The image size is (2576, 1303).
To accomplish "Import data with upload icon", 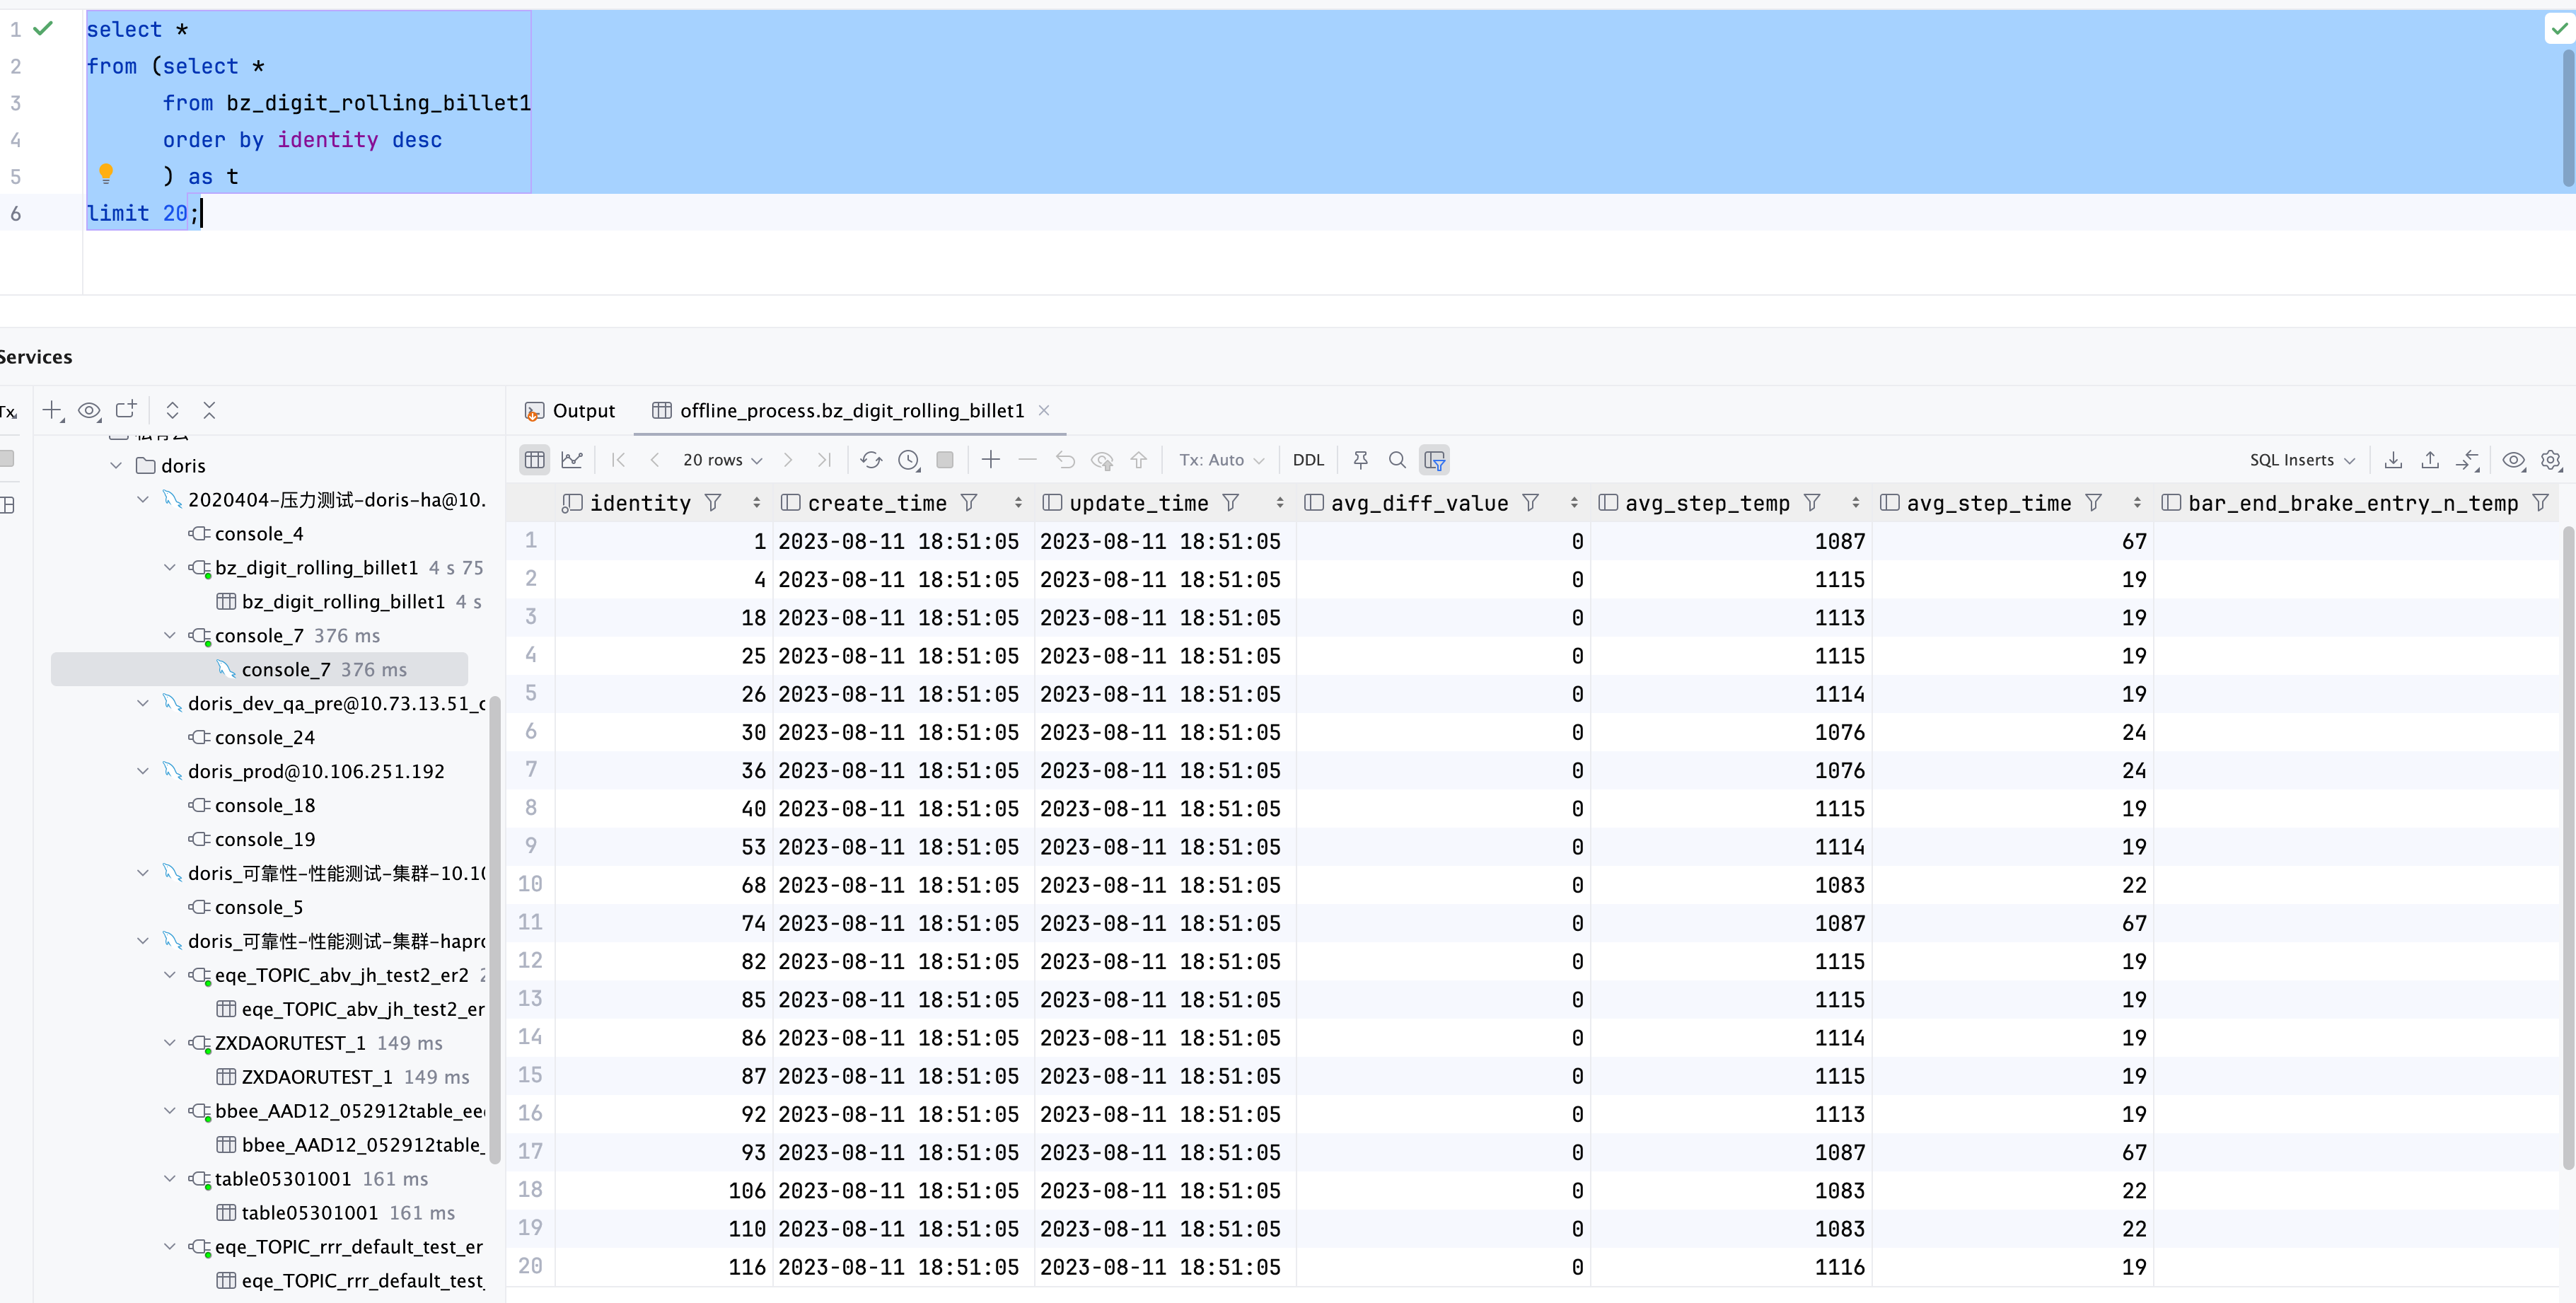I will click(2430, 460).
